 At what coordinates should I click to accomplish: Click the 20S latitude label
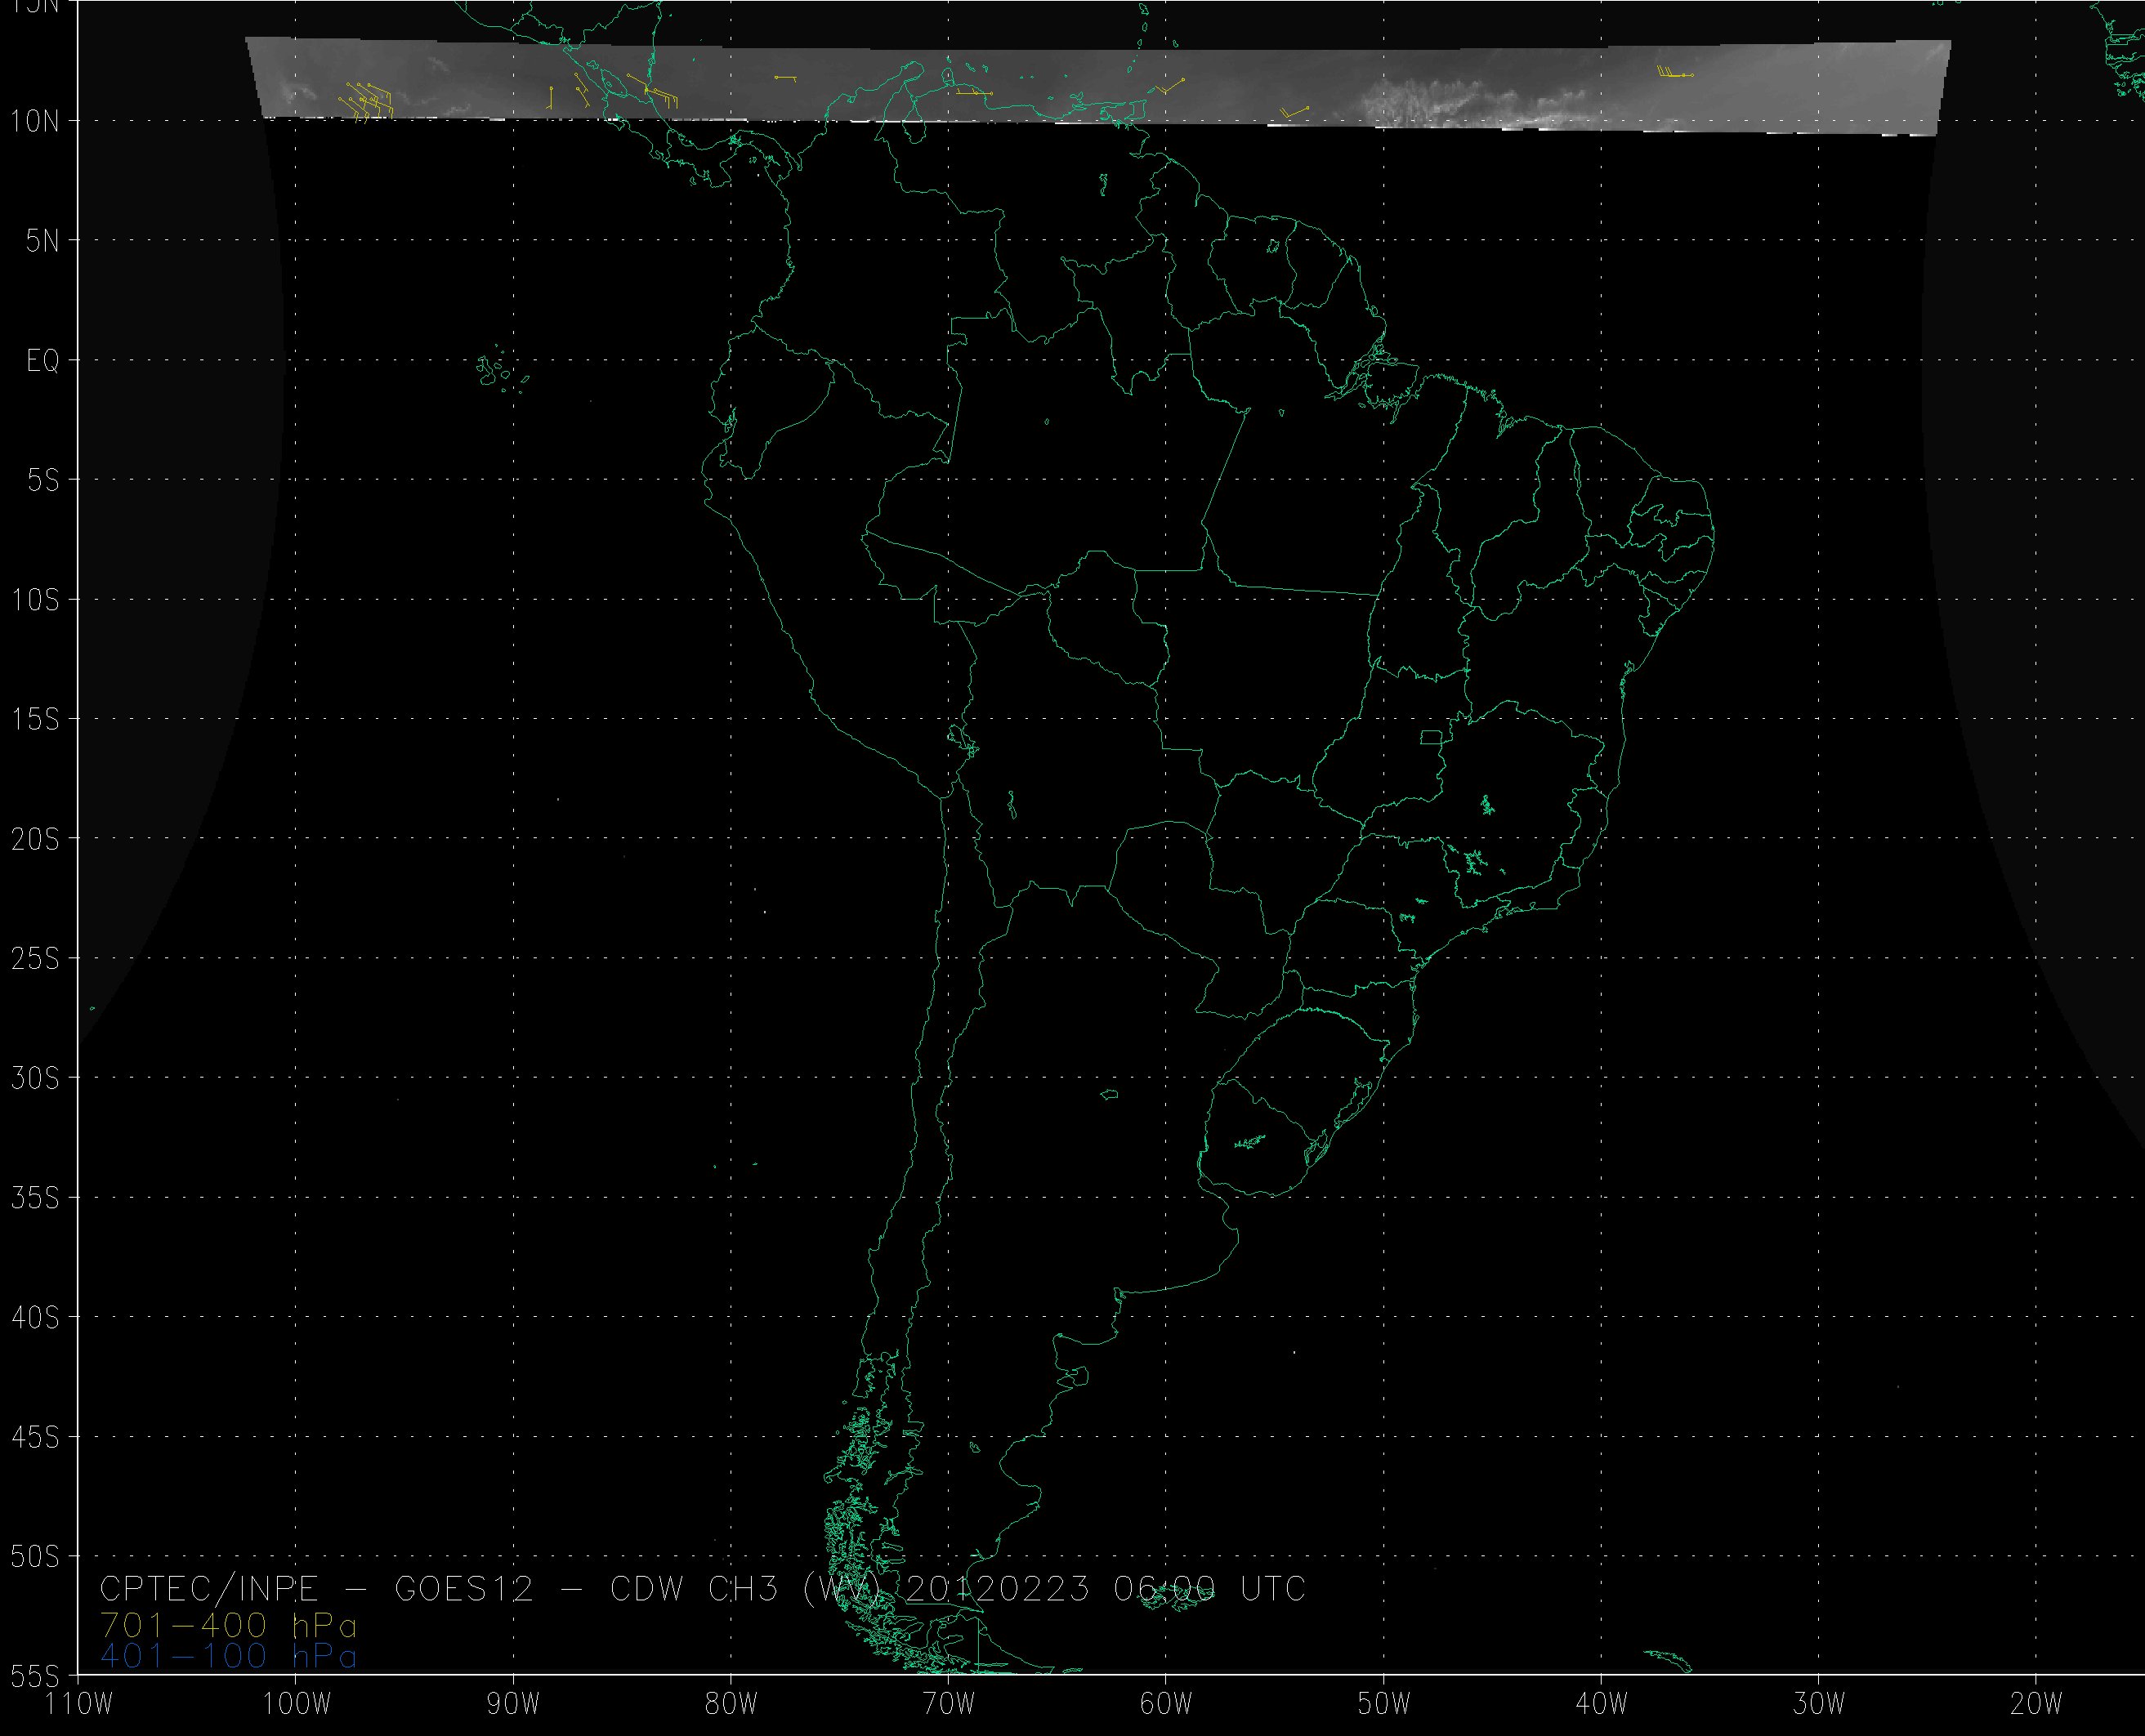pyautogui.click(x=35, y=840)
